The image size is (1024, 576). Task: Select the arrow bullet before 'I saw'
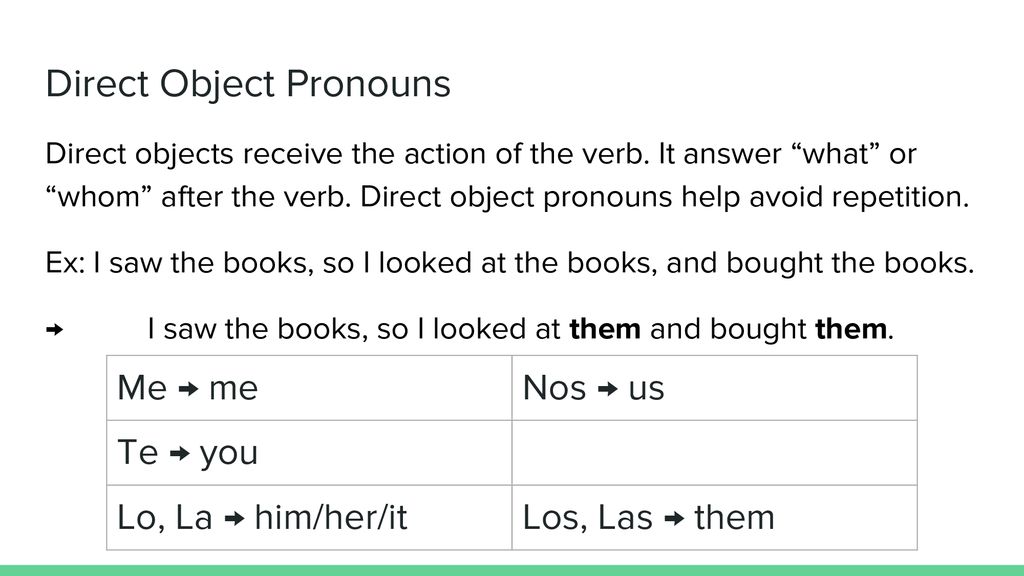tap(55, 330)
